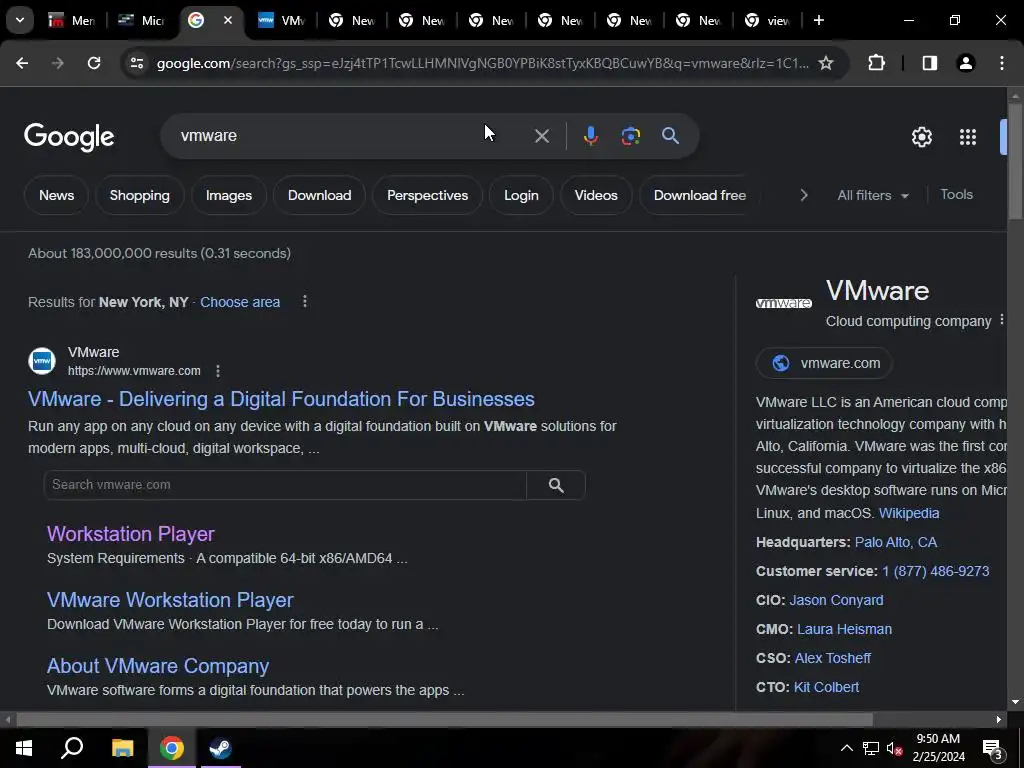
Task: Go back to the previous page
Action: point(22,63)
